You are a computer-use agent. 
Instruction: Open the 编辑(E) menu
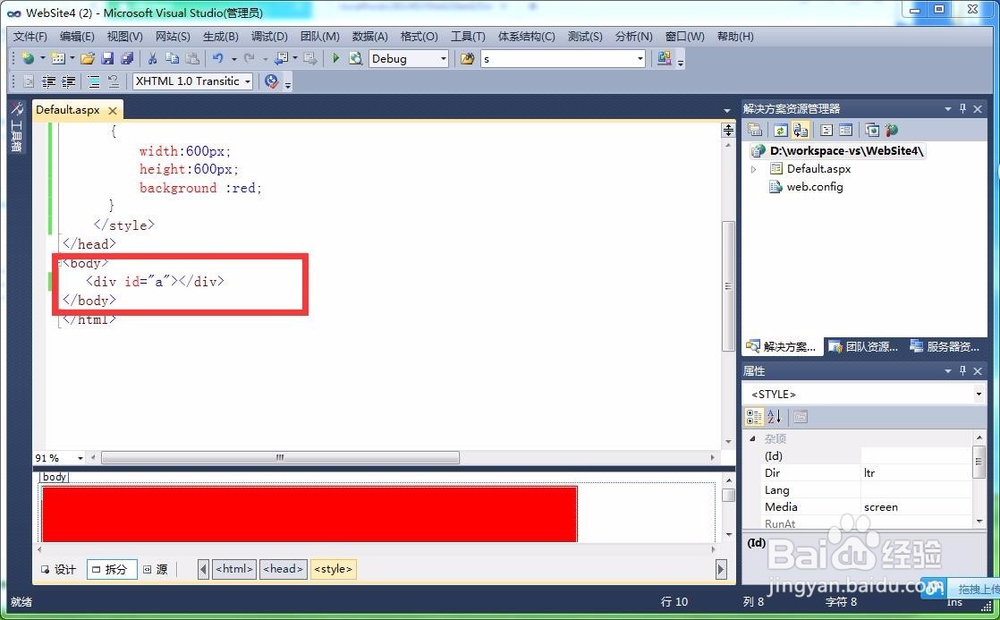(x=77, y=36)
